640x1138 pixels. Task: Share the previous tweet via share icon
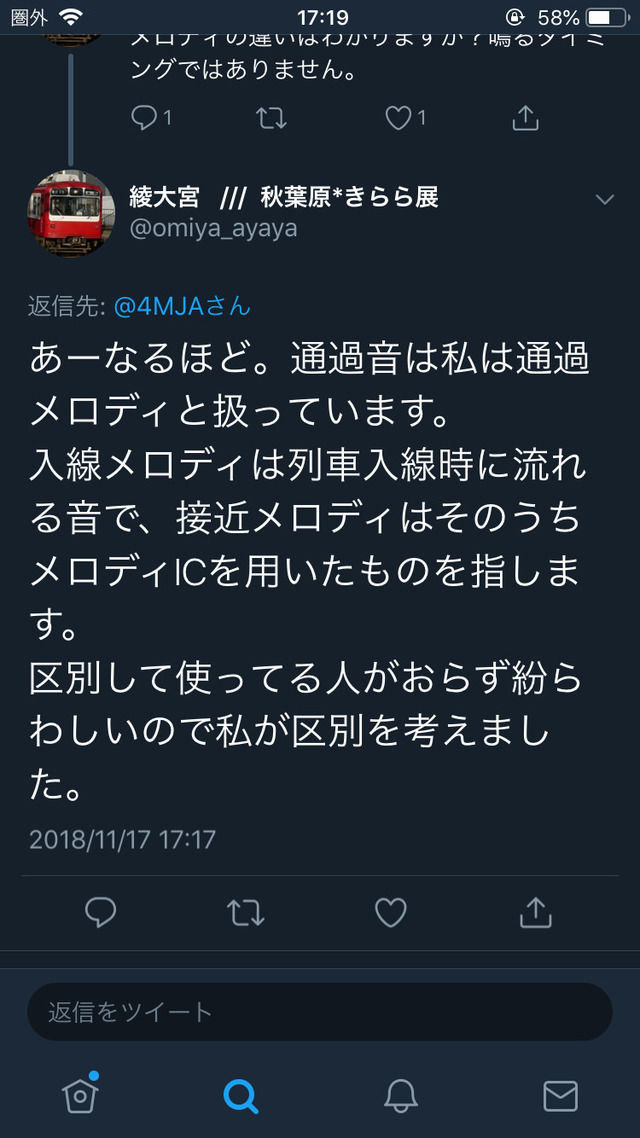click(525, 117)
